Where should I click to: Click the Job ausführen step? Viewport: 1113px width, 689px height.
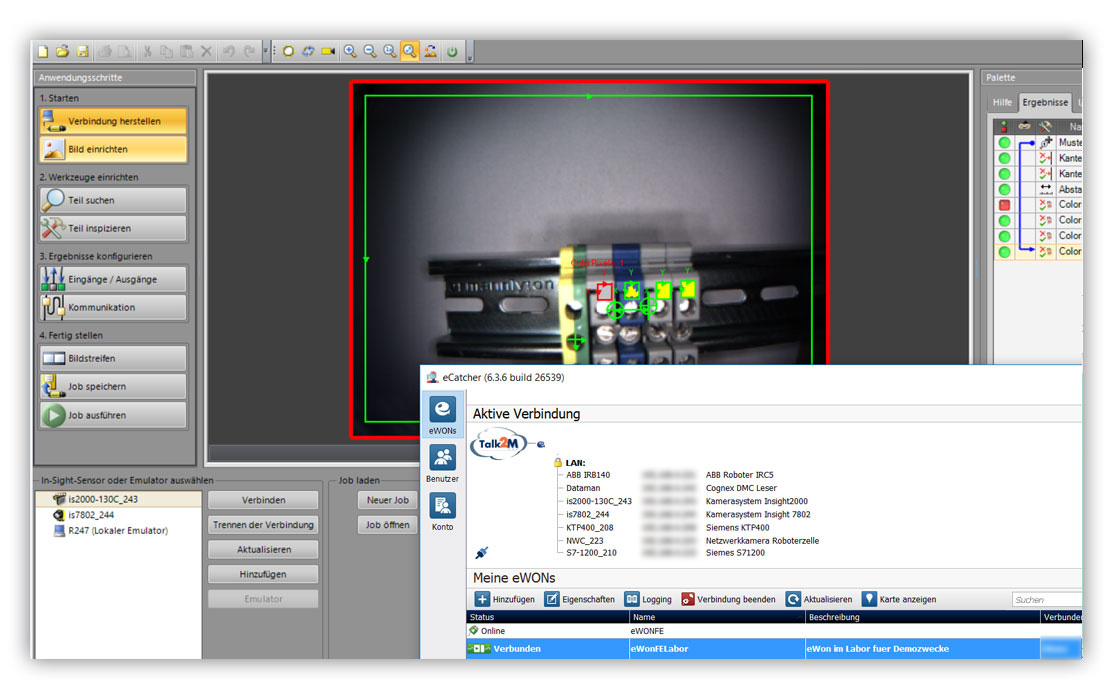pos(114,415)
